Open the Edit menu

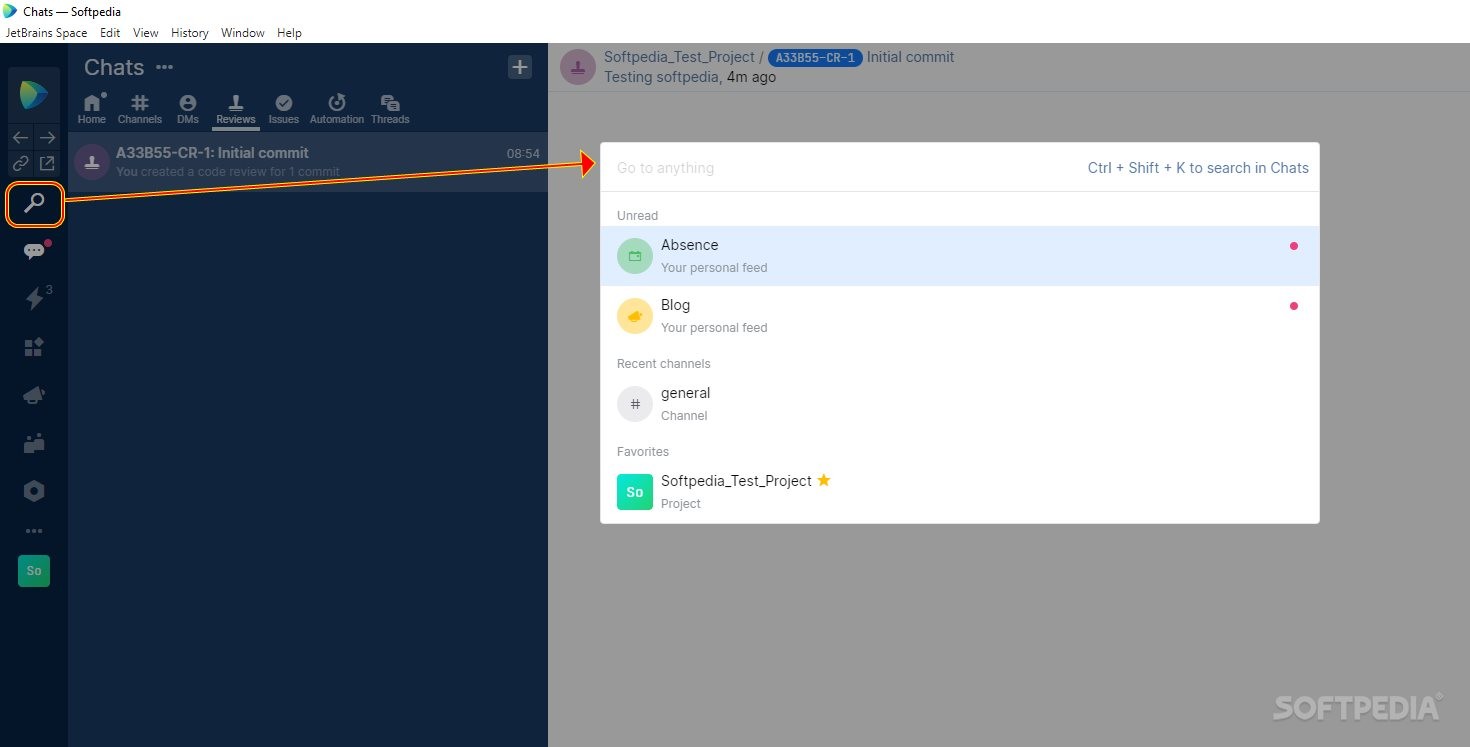pos(110,33)
